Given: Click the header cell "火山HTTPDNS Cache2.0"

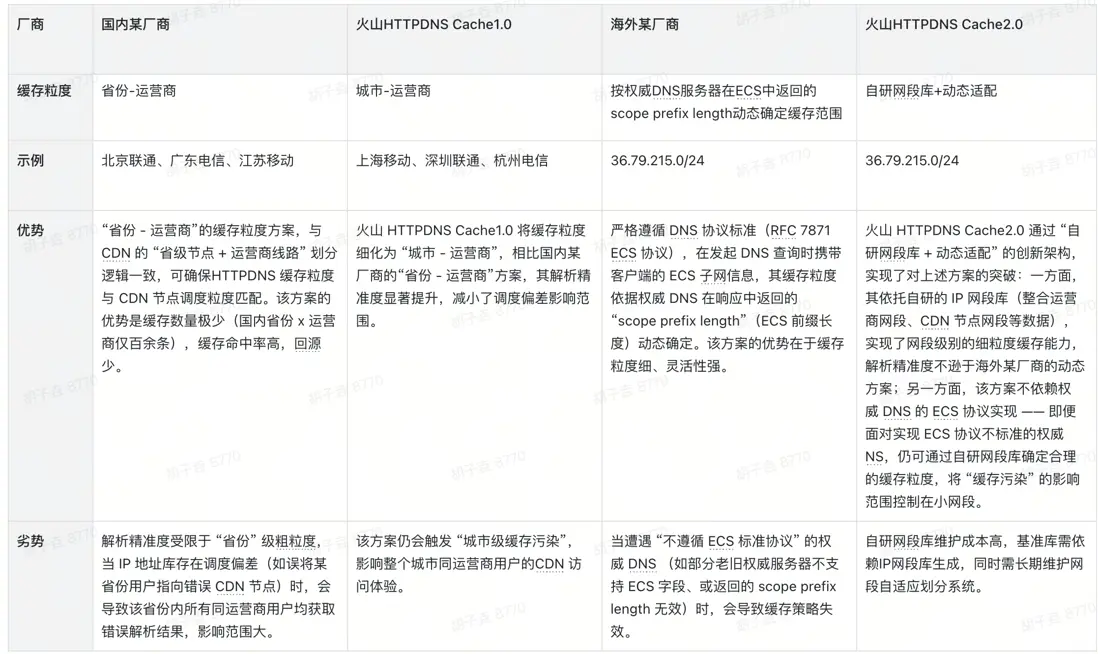Looking at the screenshot, I should [943, 25].
